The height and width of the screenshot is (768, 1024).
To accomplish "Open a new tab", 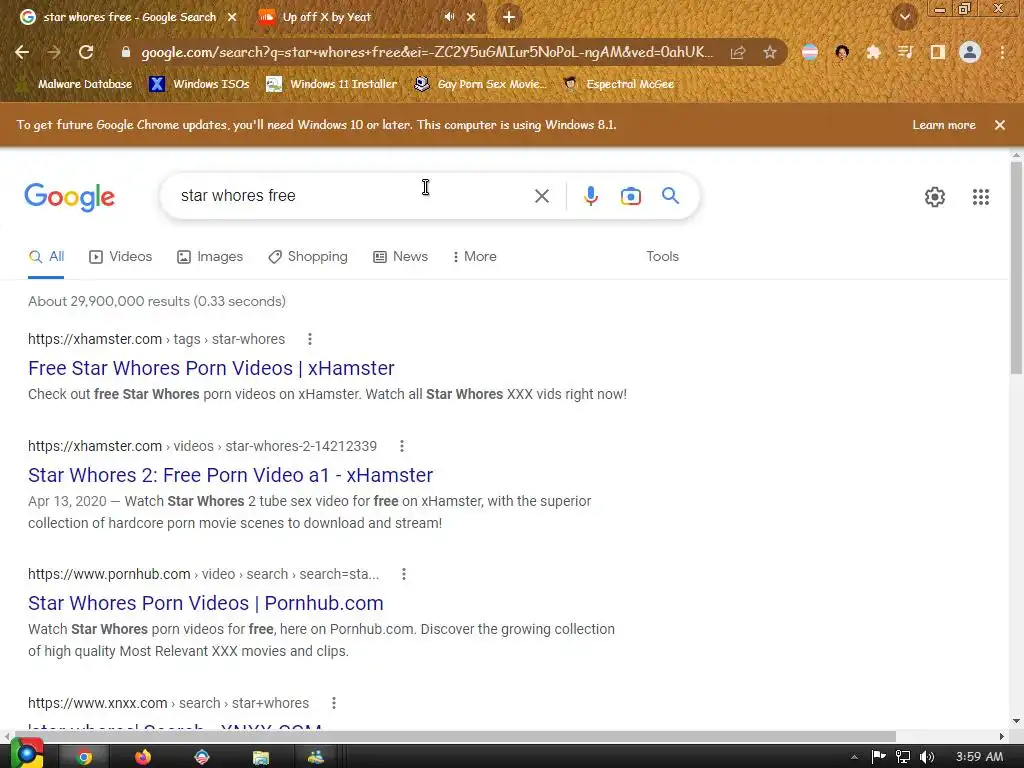I will (509, 17).
